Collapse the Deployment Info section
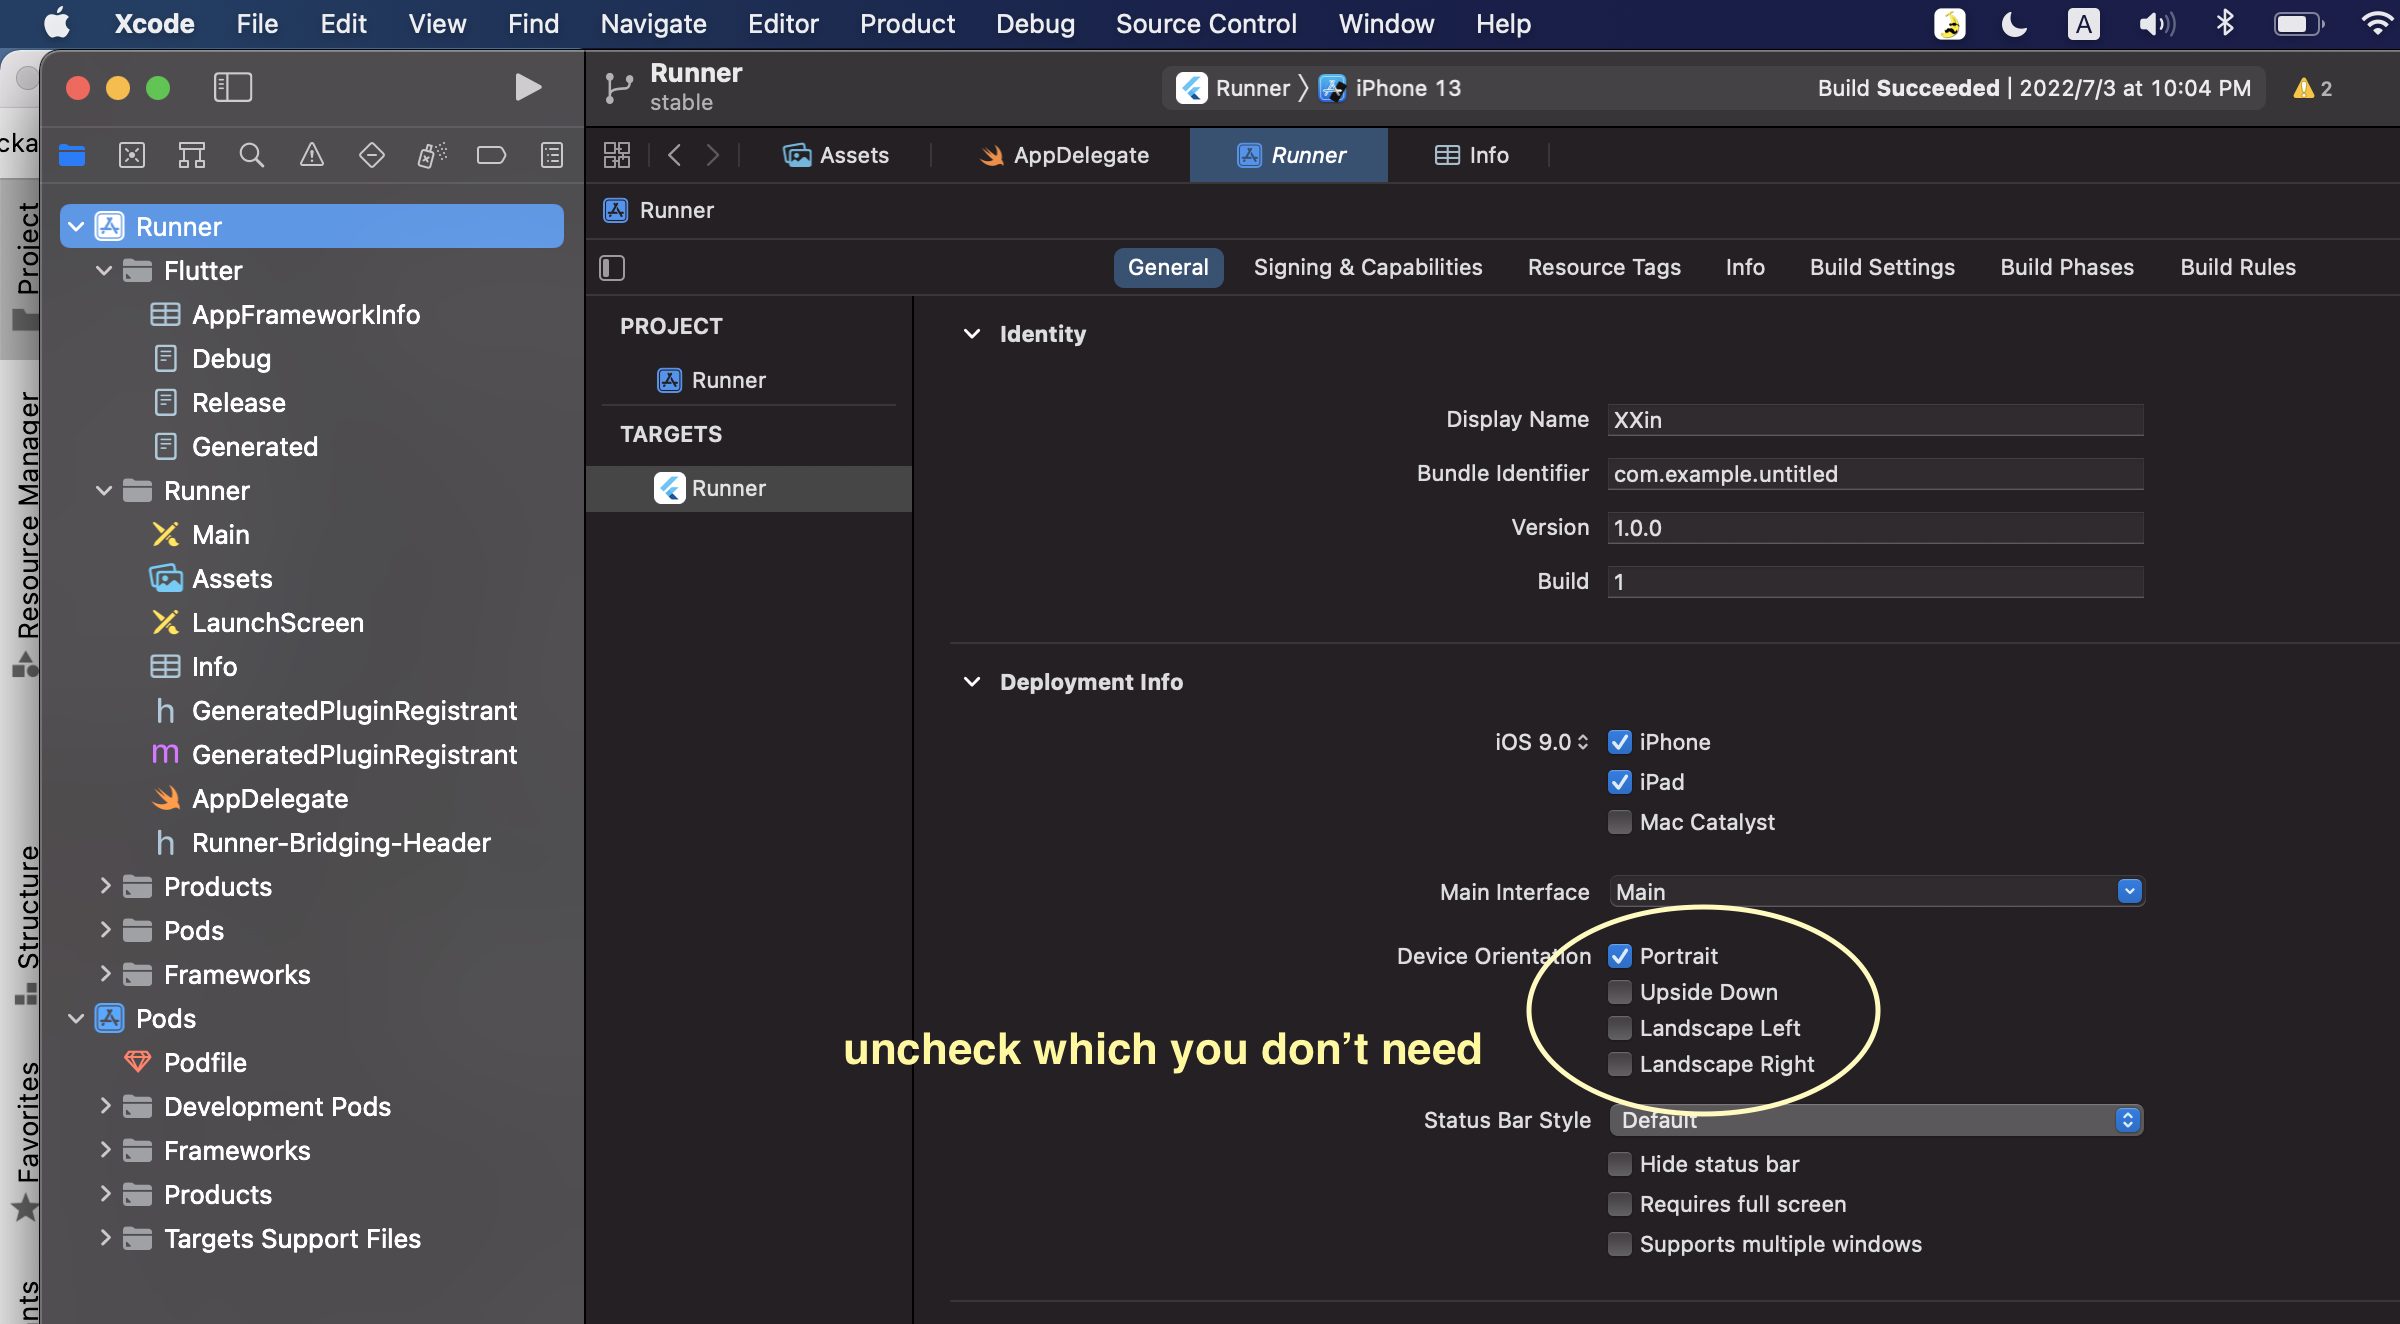 (972, 682)
